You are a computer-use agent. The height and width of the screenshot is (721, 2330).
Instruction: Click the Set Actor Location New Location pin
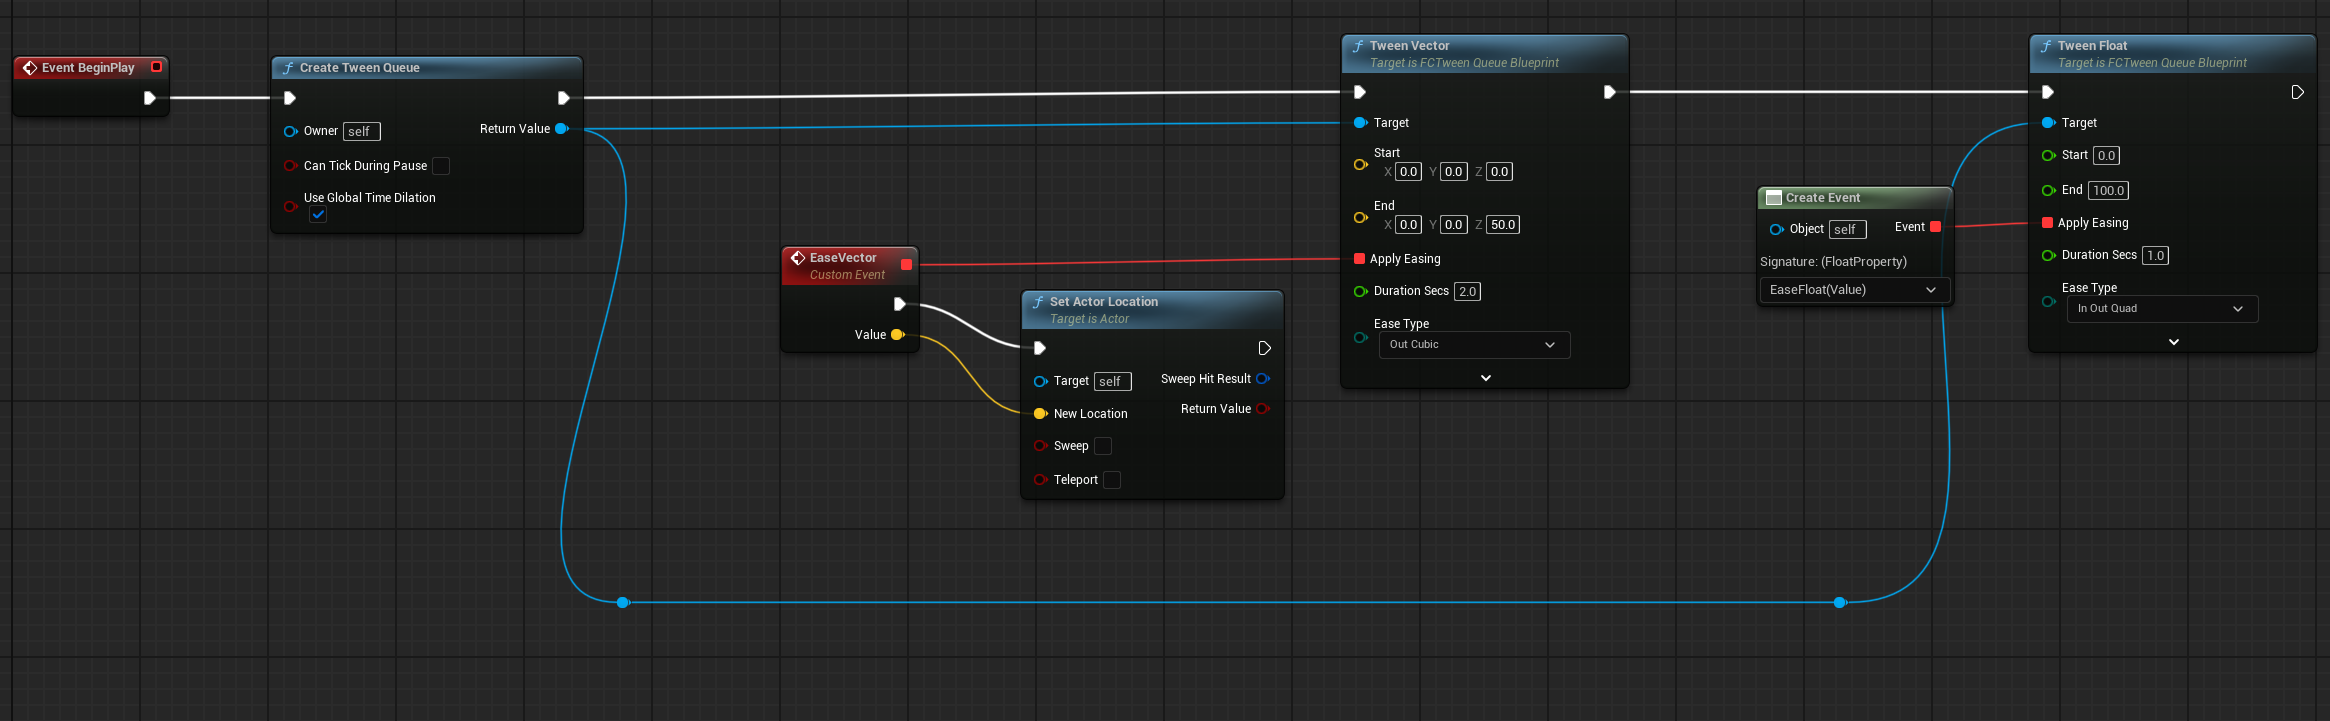click(x=1041, y=414)
